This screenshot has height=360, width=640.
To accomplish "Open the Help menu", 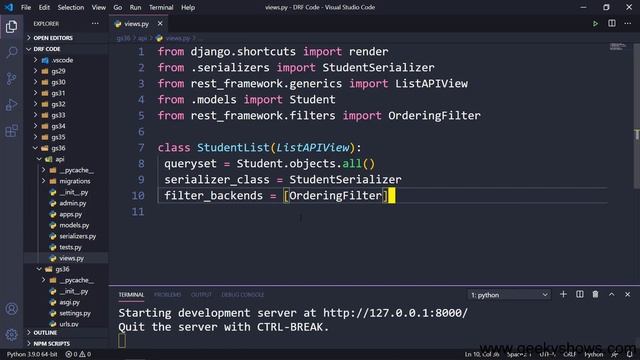I will tap(188, 7).
